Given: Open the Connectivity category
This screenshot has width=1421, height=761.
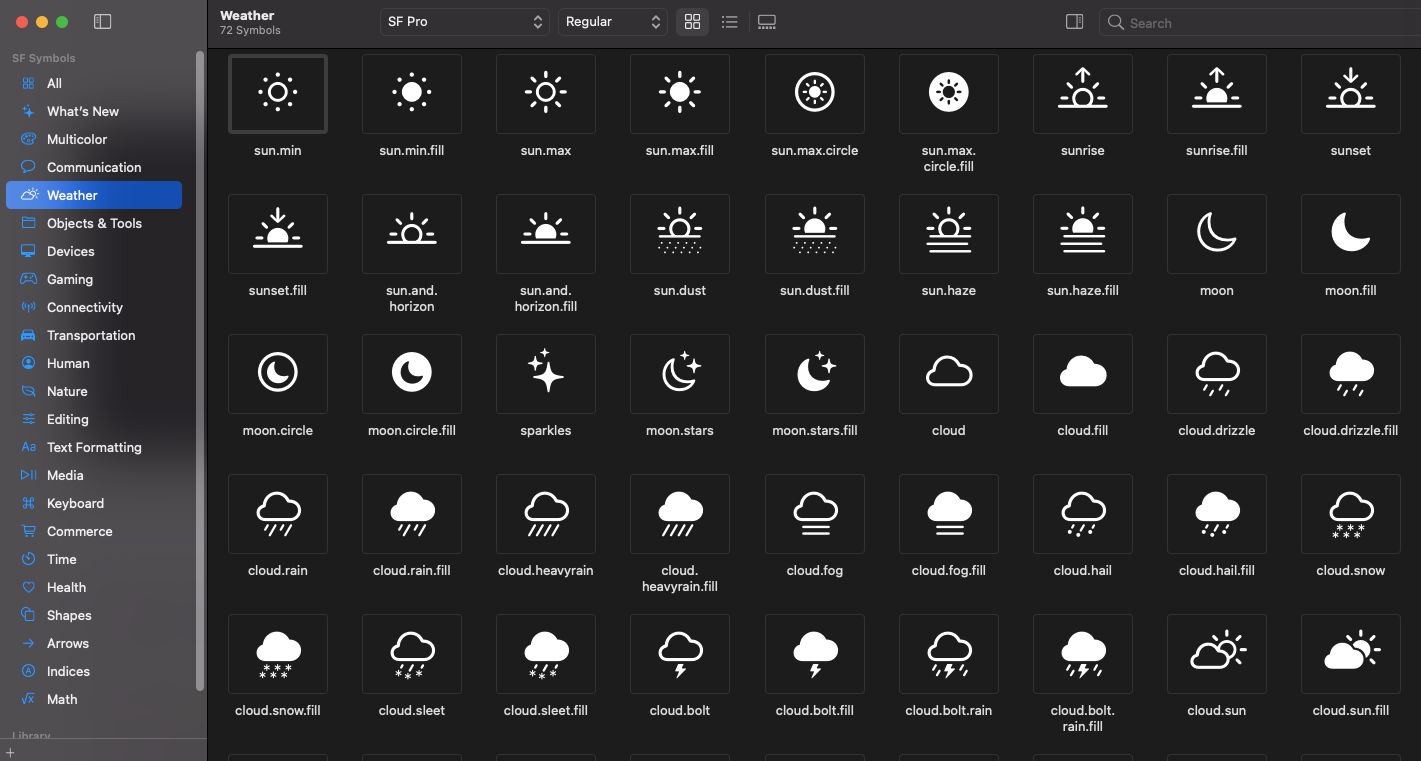Looking at the screenshot, I should 94,307.
